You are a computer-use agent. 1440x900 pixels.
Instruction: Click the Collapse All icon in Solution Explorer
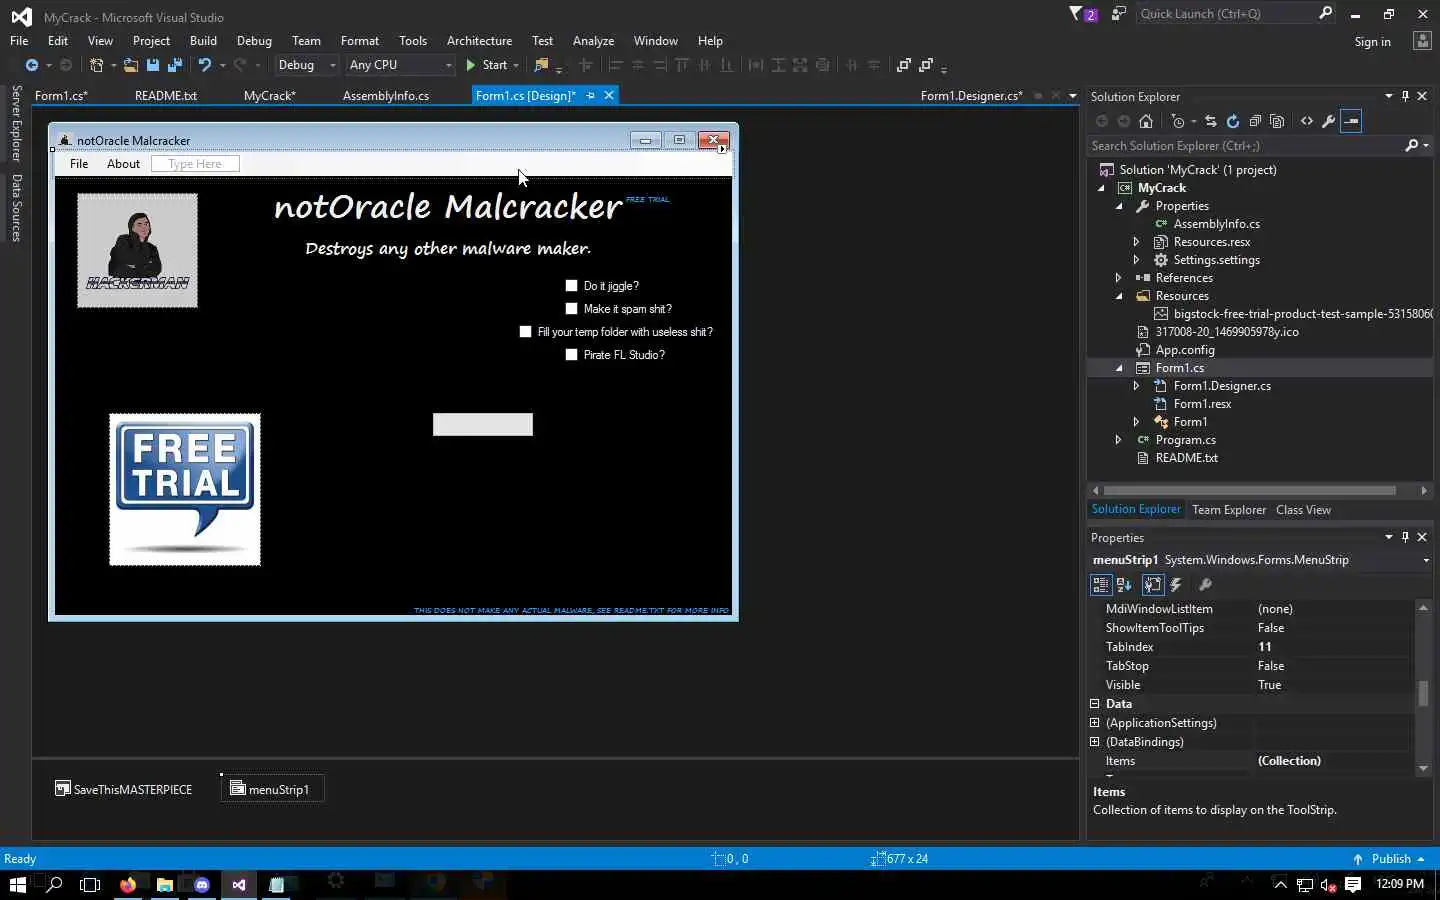(1255, 121)
